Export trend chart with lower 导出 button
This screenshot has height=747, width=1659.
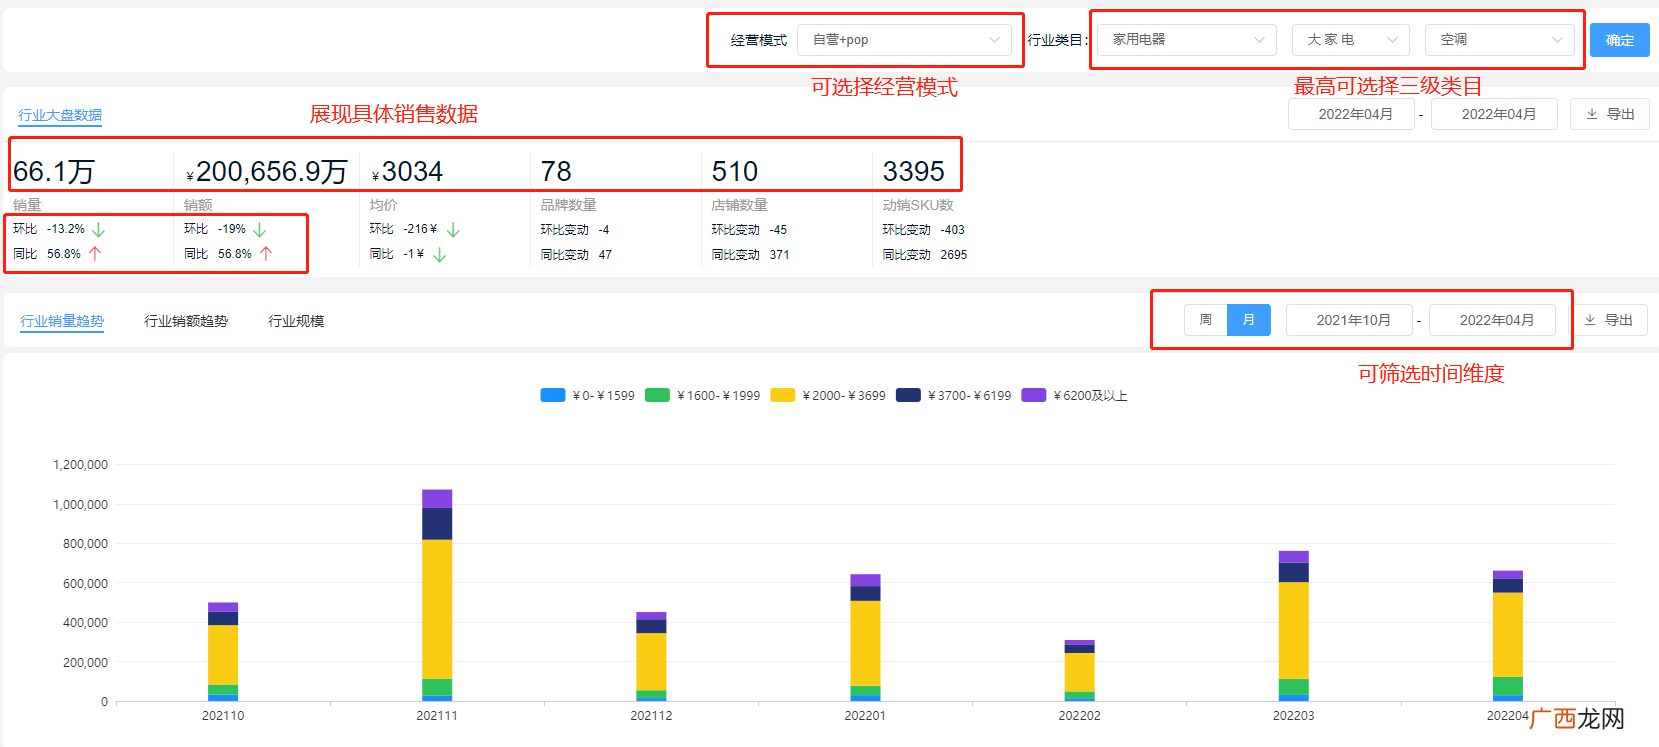tap(1609, 320)
